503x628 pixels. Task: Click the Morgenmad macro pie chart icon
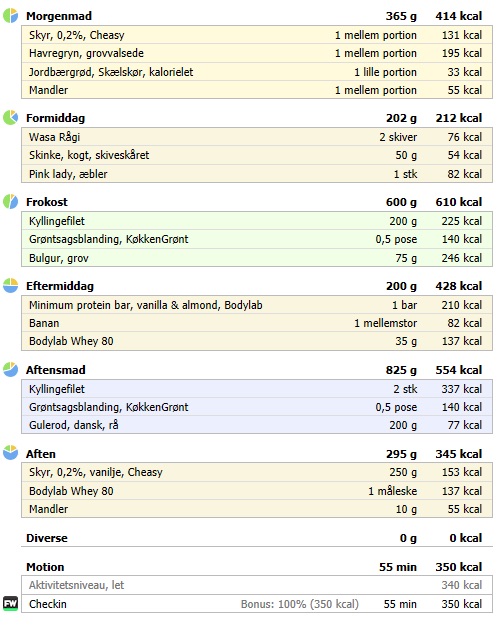click(x=10, y=16)
